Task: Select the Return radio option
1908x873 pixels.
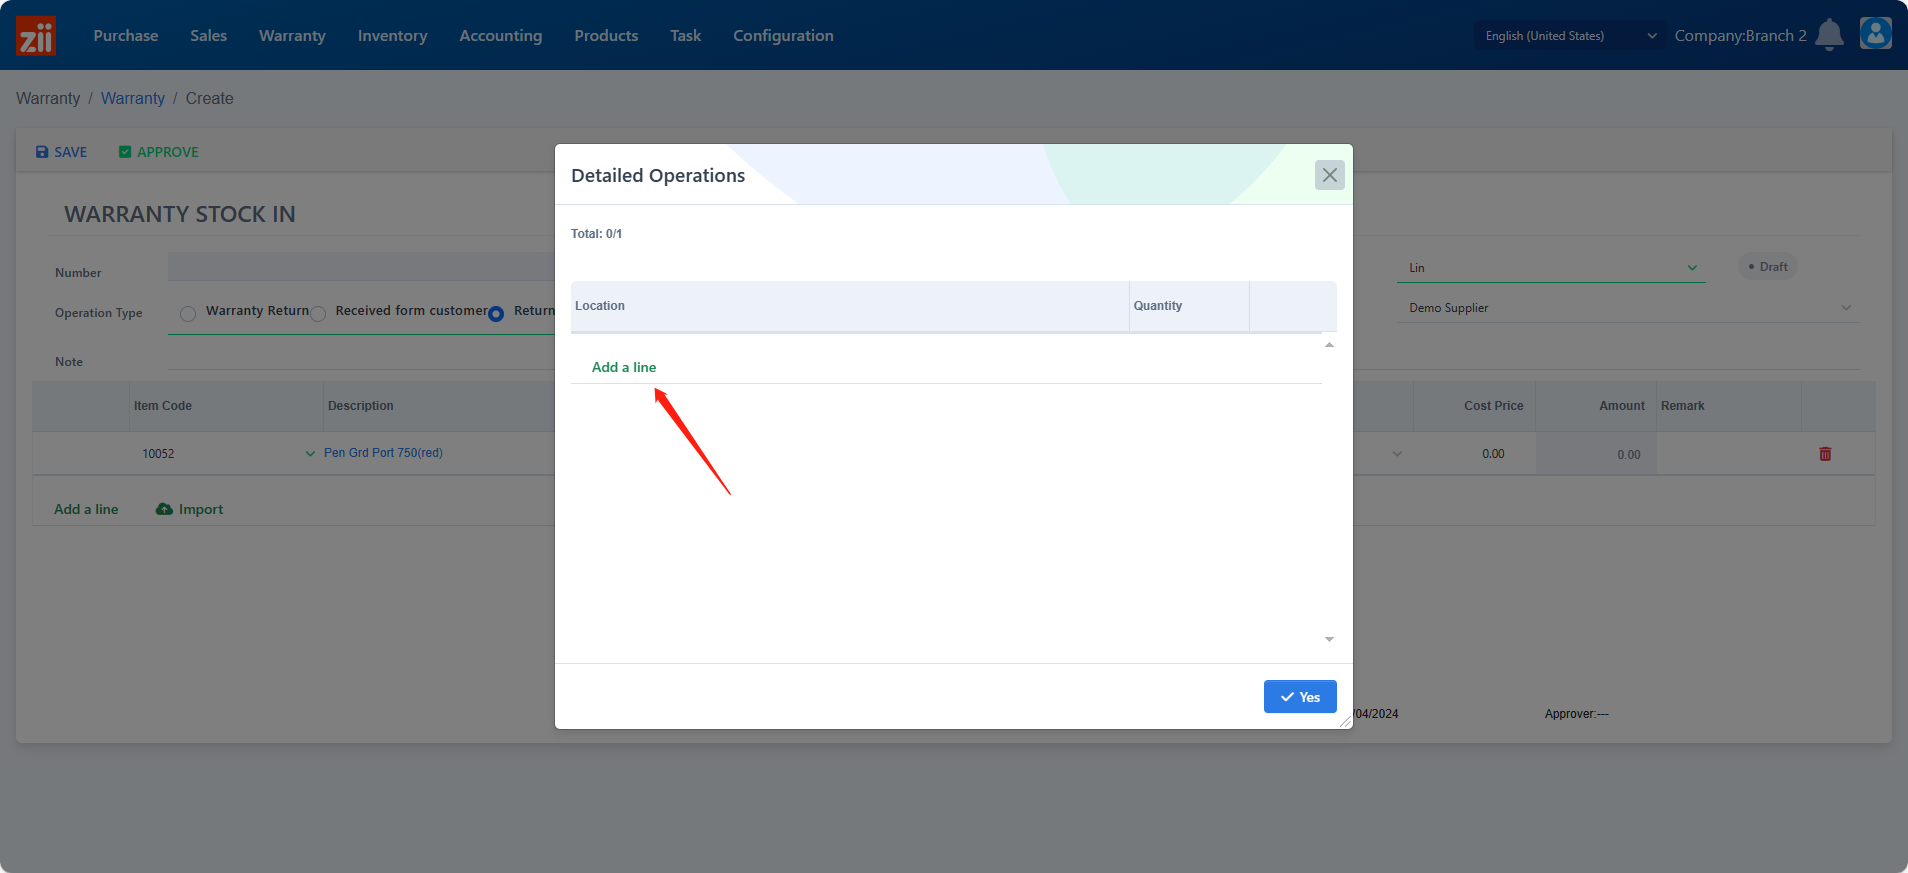Action: pyautogui.click(x=496, y=314)
